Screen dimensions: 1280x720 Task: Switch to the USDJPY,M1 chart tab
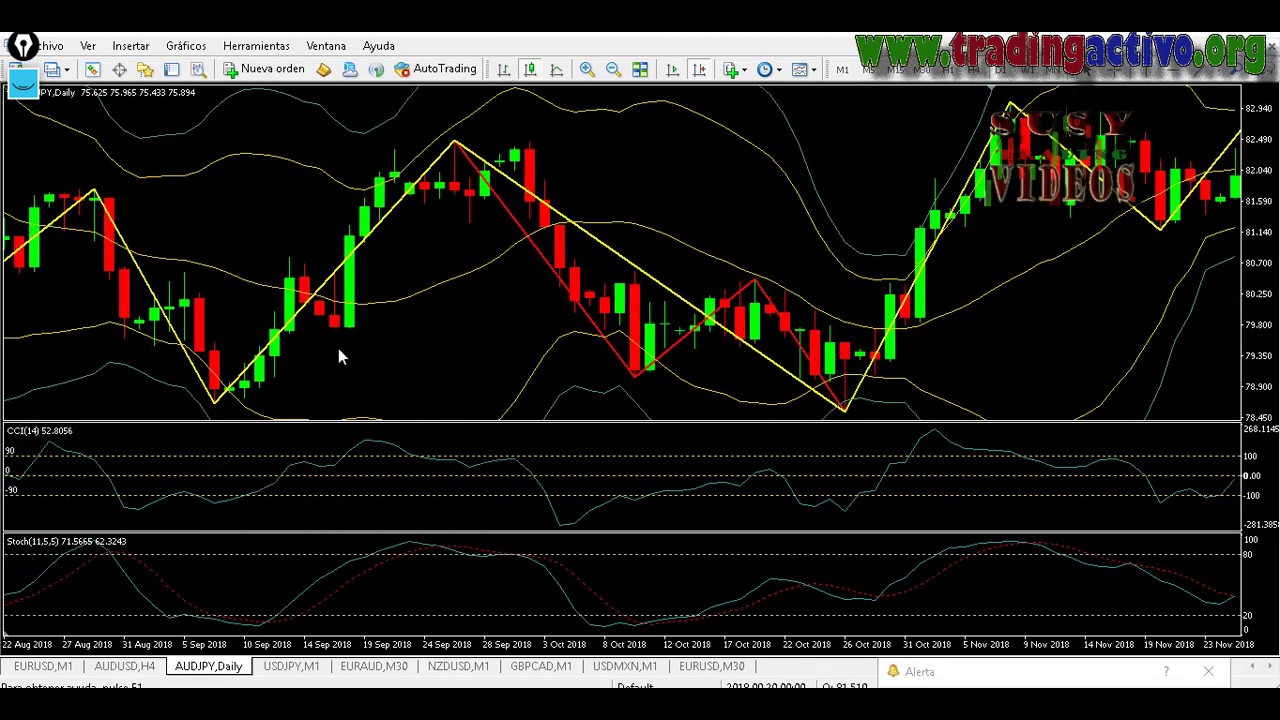[x=291, y=666]
